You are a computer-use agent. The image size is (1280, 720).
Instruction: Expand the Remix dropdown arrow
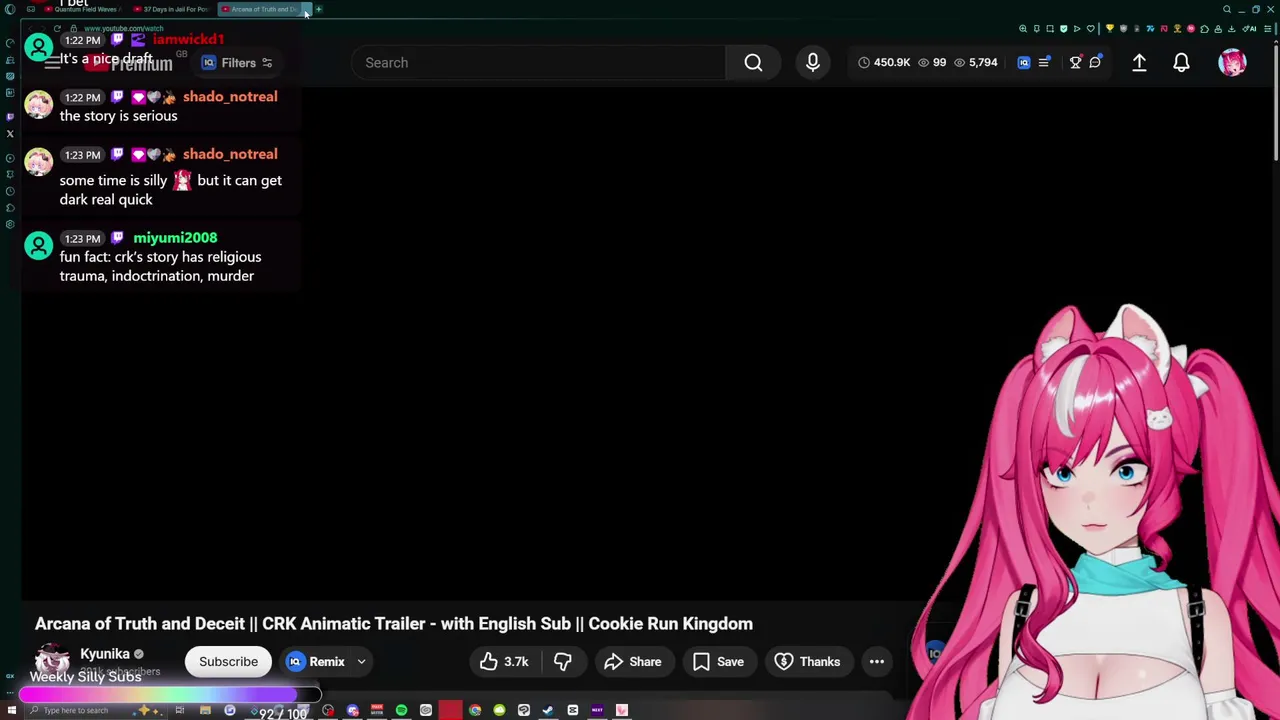pos(361,662)
